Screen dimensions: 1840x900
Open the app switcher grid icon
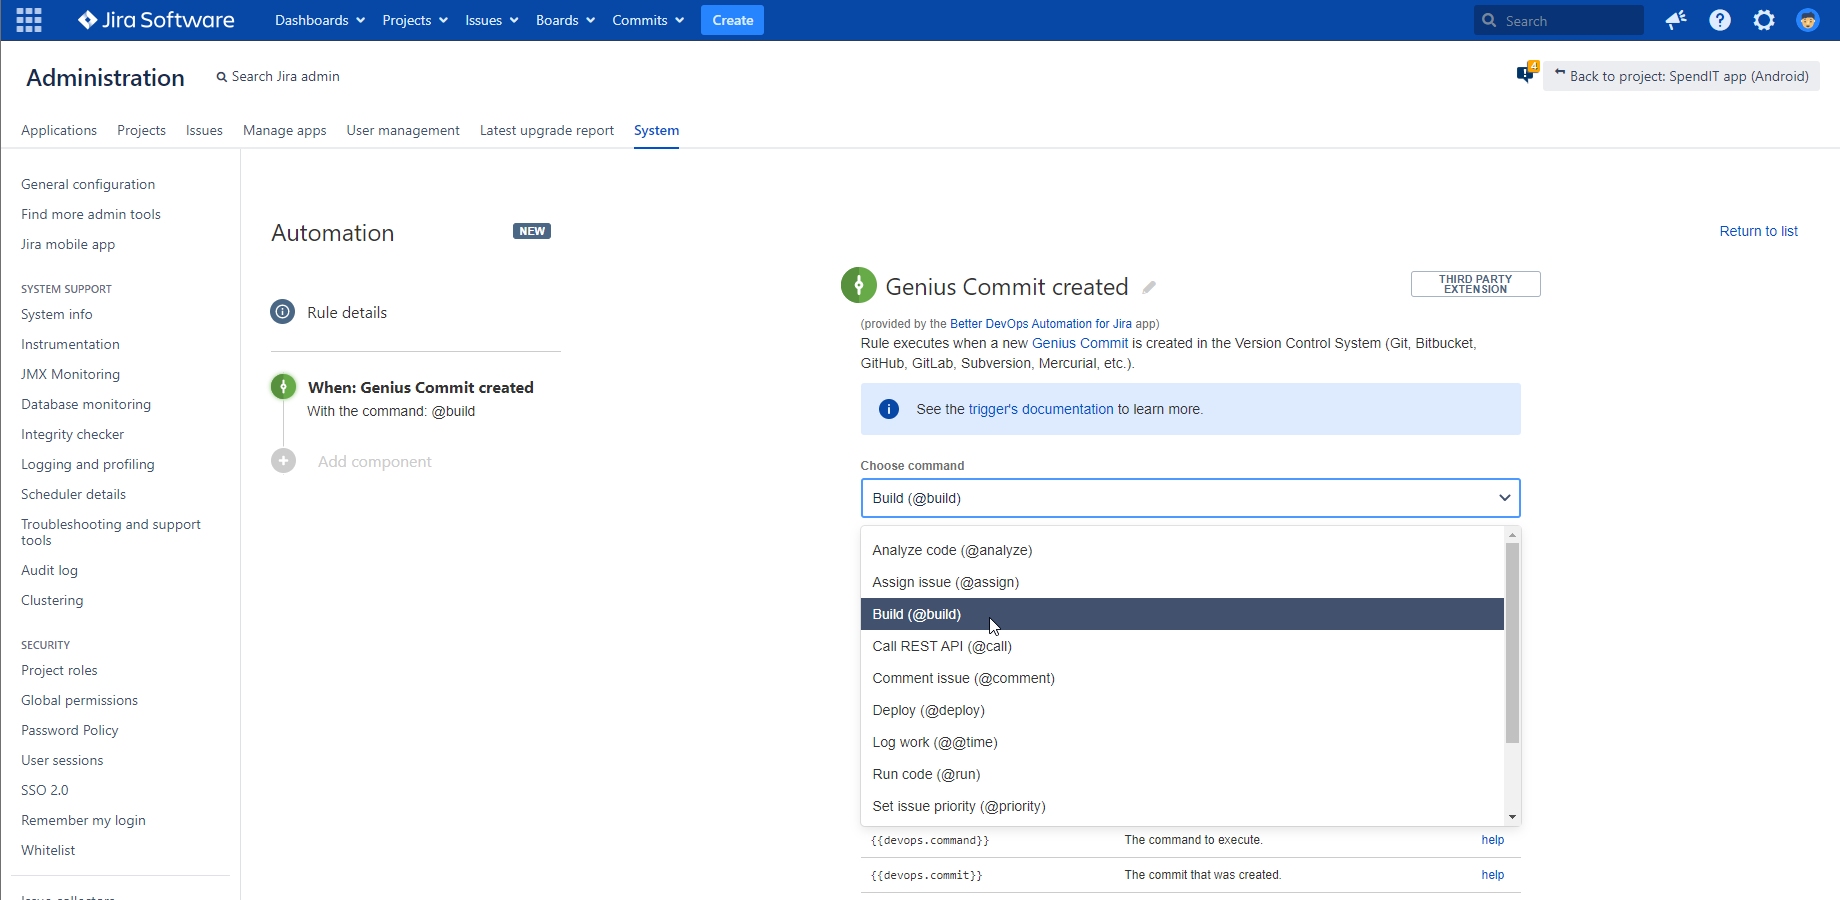pos(29,20)
